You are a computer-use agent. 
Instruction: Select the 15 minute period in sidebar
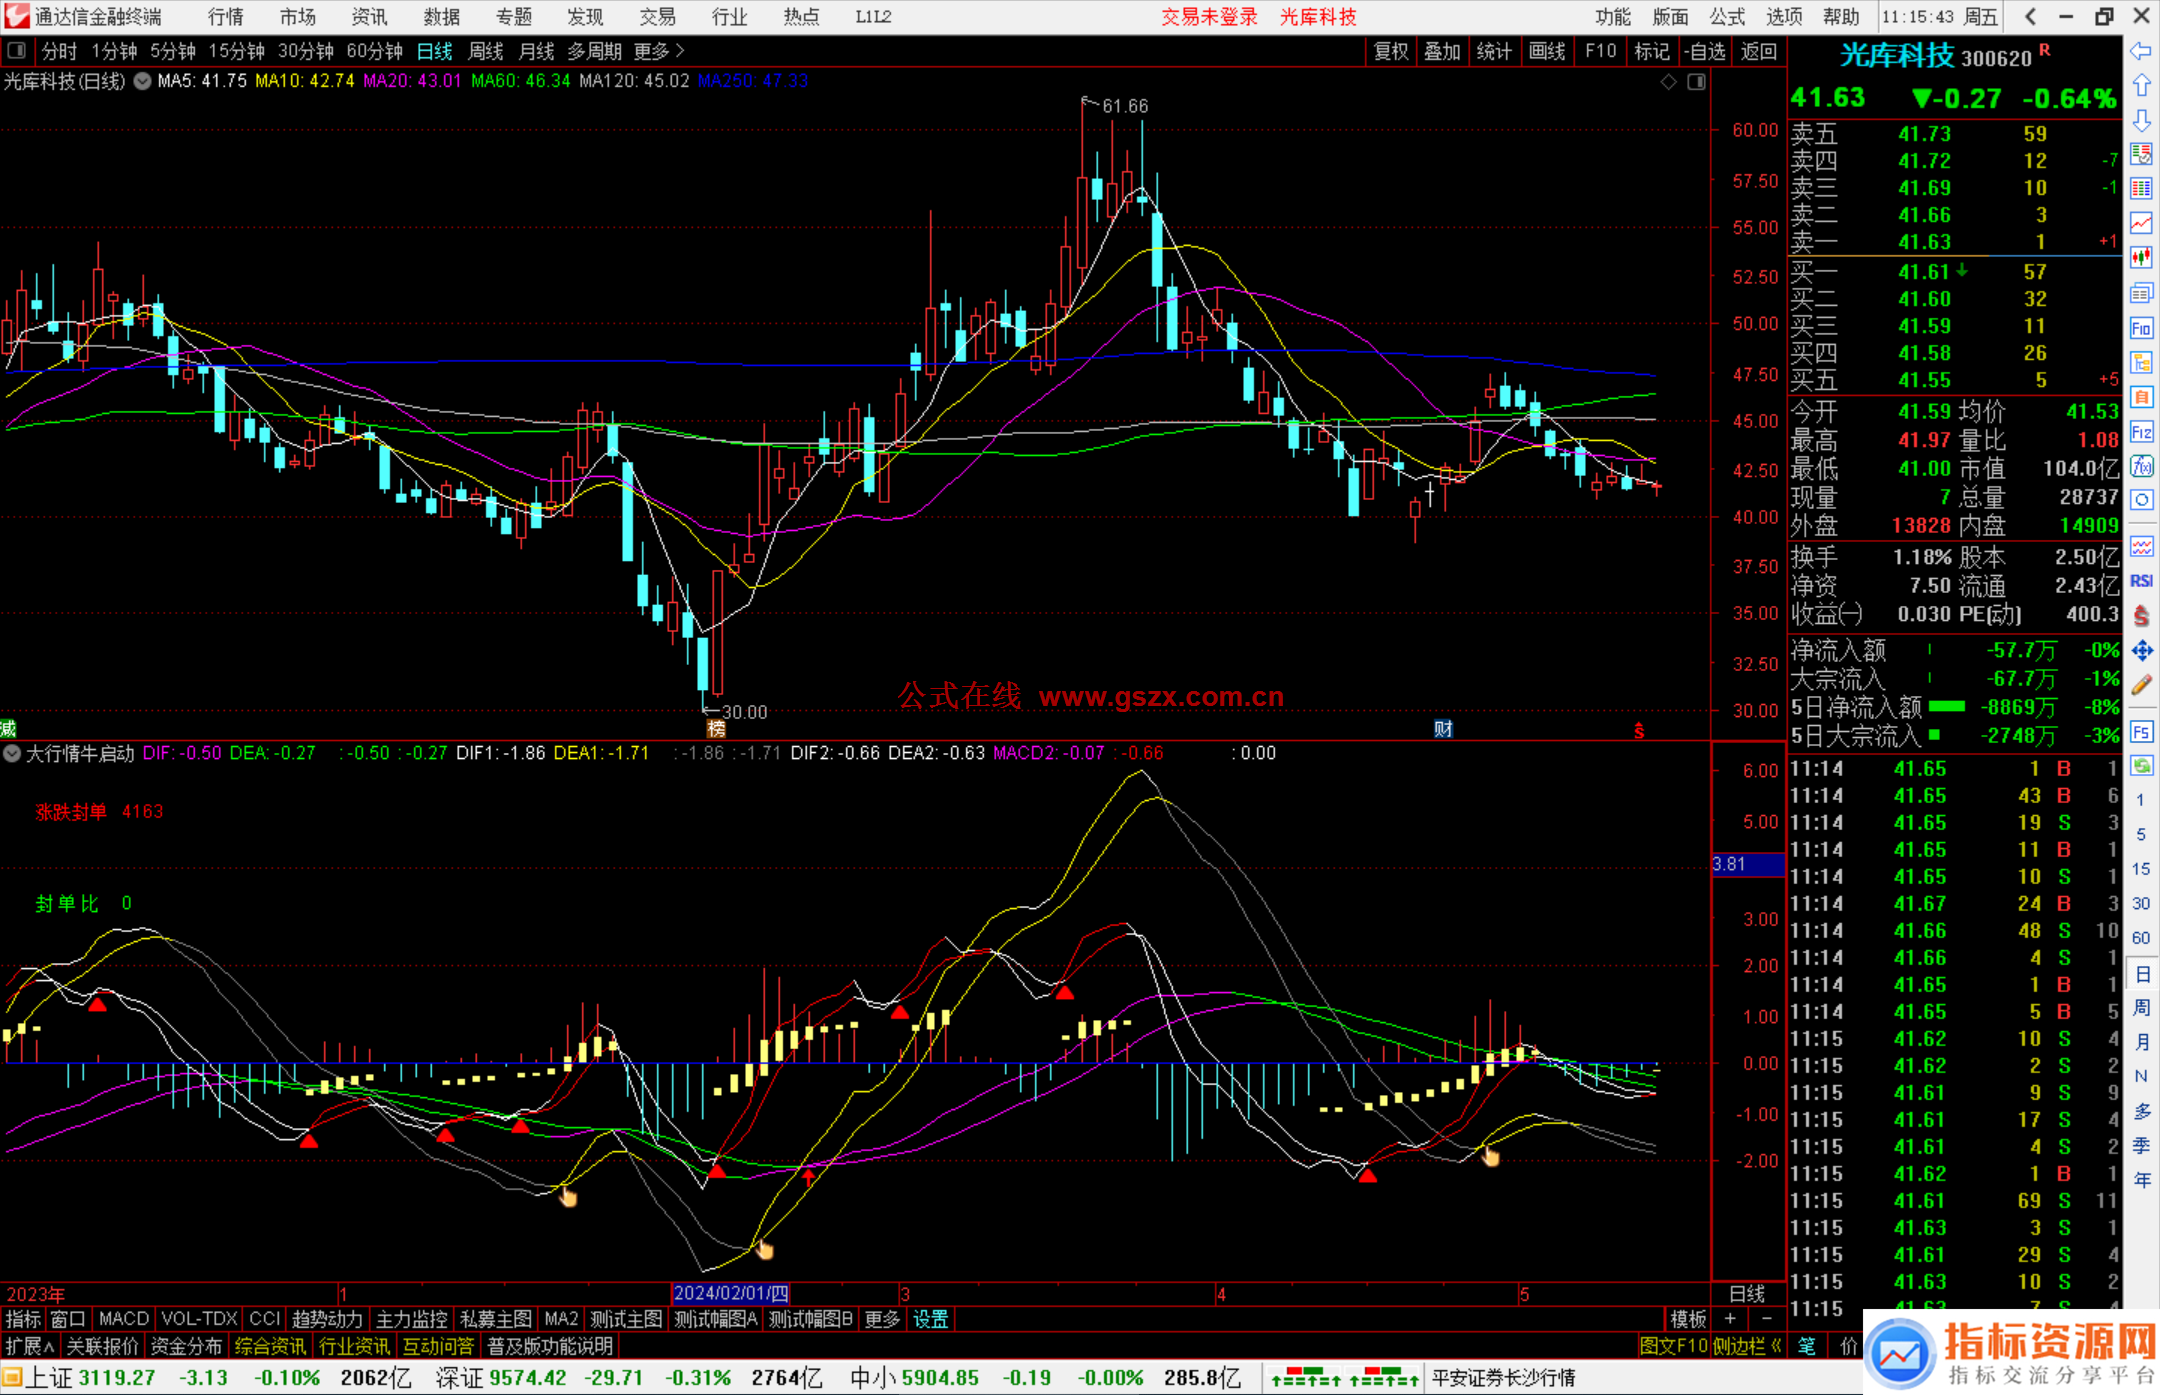coord(2141,869)
